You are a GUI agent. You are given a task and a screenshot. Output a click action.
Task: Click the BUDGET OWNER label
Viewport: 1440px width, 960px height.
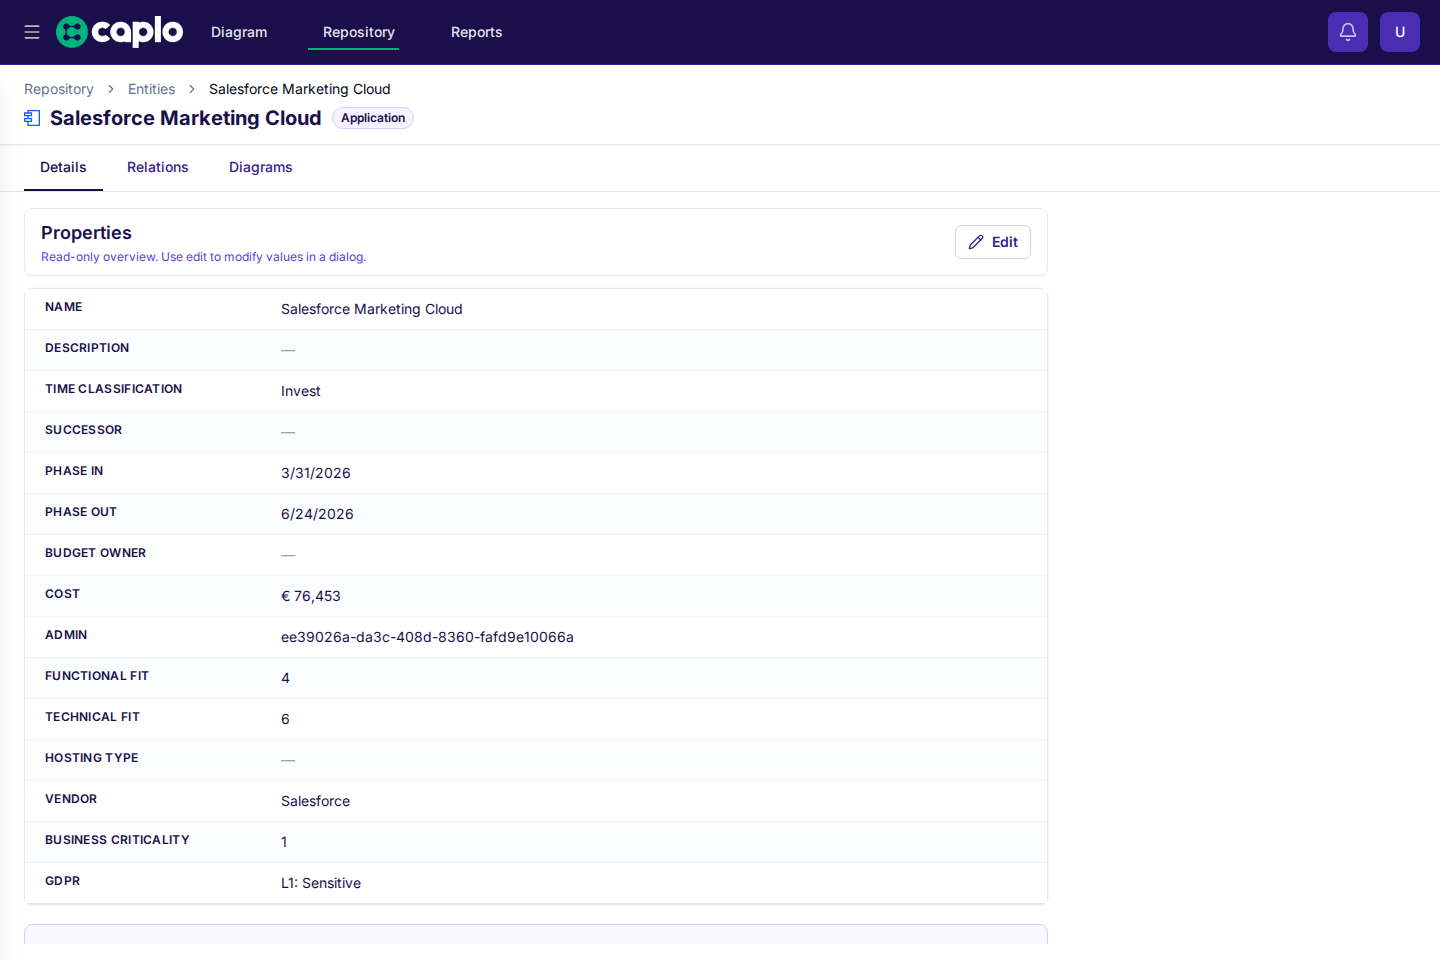coord(96,553)
